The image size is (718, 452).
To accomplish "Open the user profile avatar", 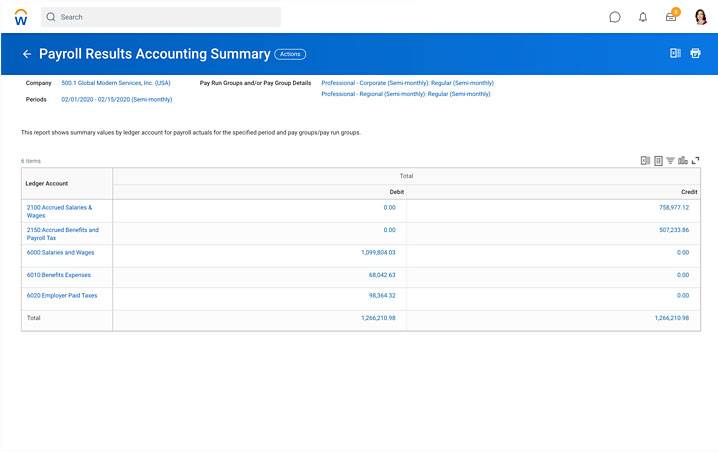I will pyautogui.click(x=701, y=17).
